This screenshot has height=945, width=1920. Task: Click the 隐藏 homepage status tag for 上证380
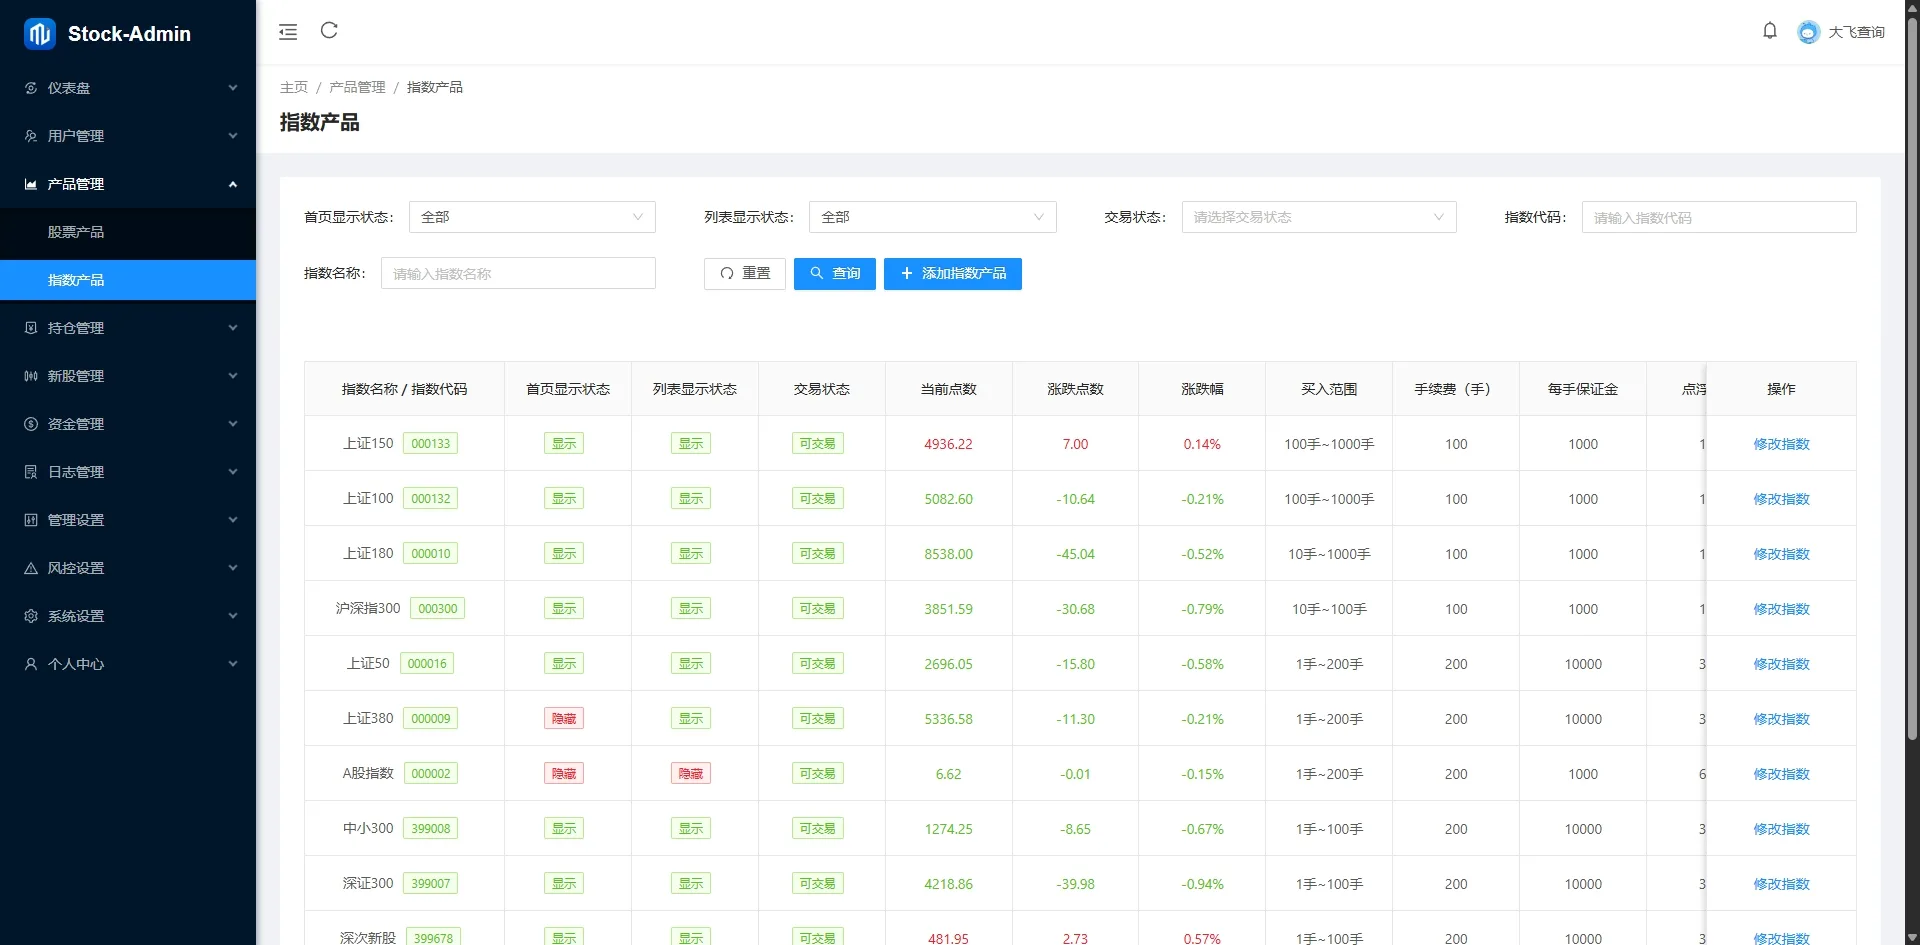564,719
